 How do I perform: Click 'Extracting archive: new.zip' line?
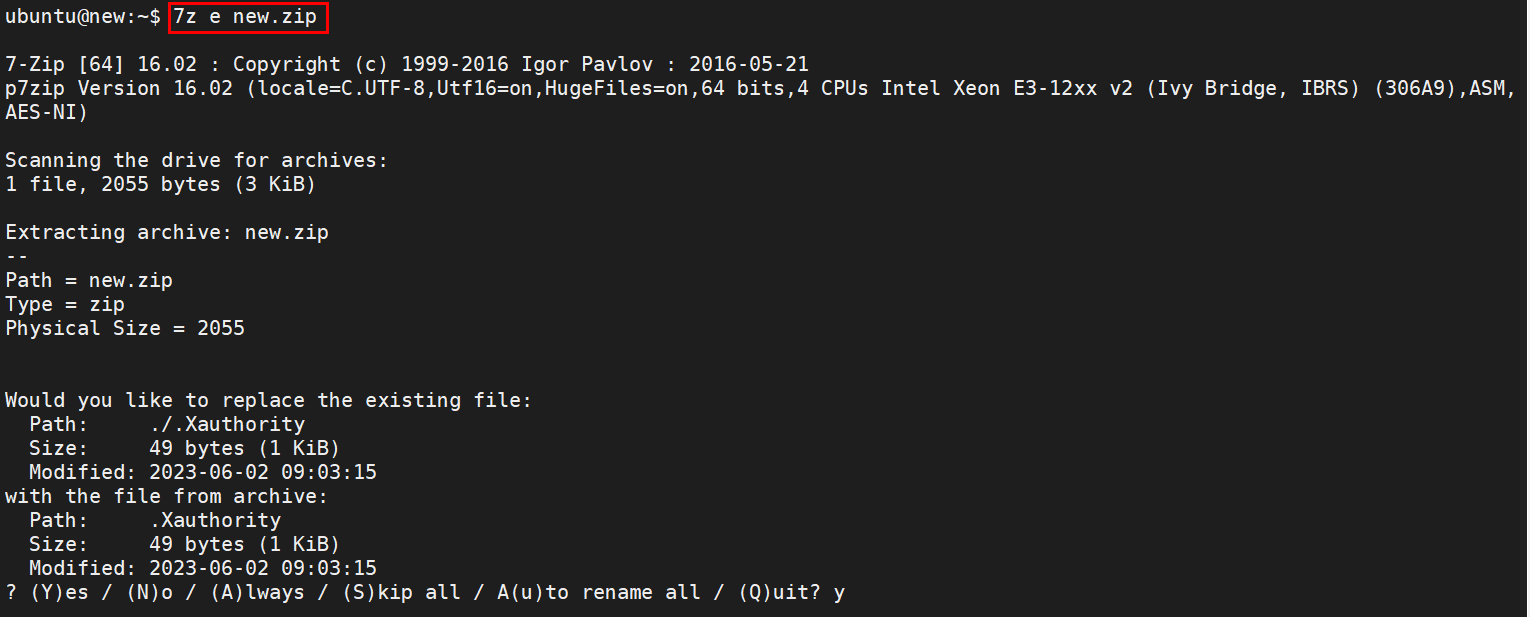click(x=167, y=232)
